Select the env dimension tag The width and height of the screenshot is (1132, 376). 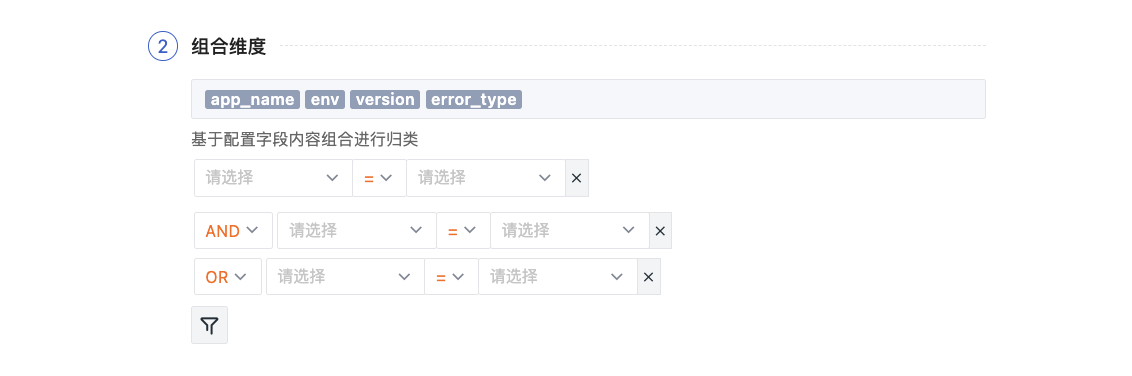[x=326, y=100]
